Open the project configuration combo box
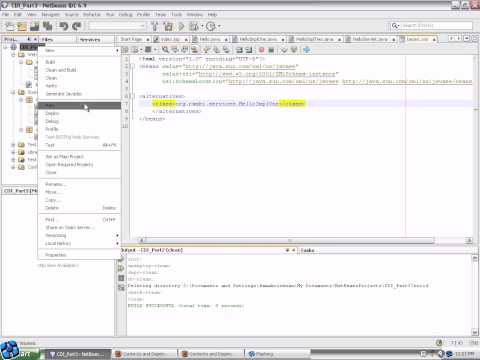 pos(117,26)
